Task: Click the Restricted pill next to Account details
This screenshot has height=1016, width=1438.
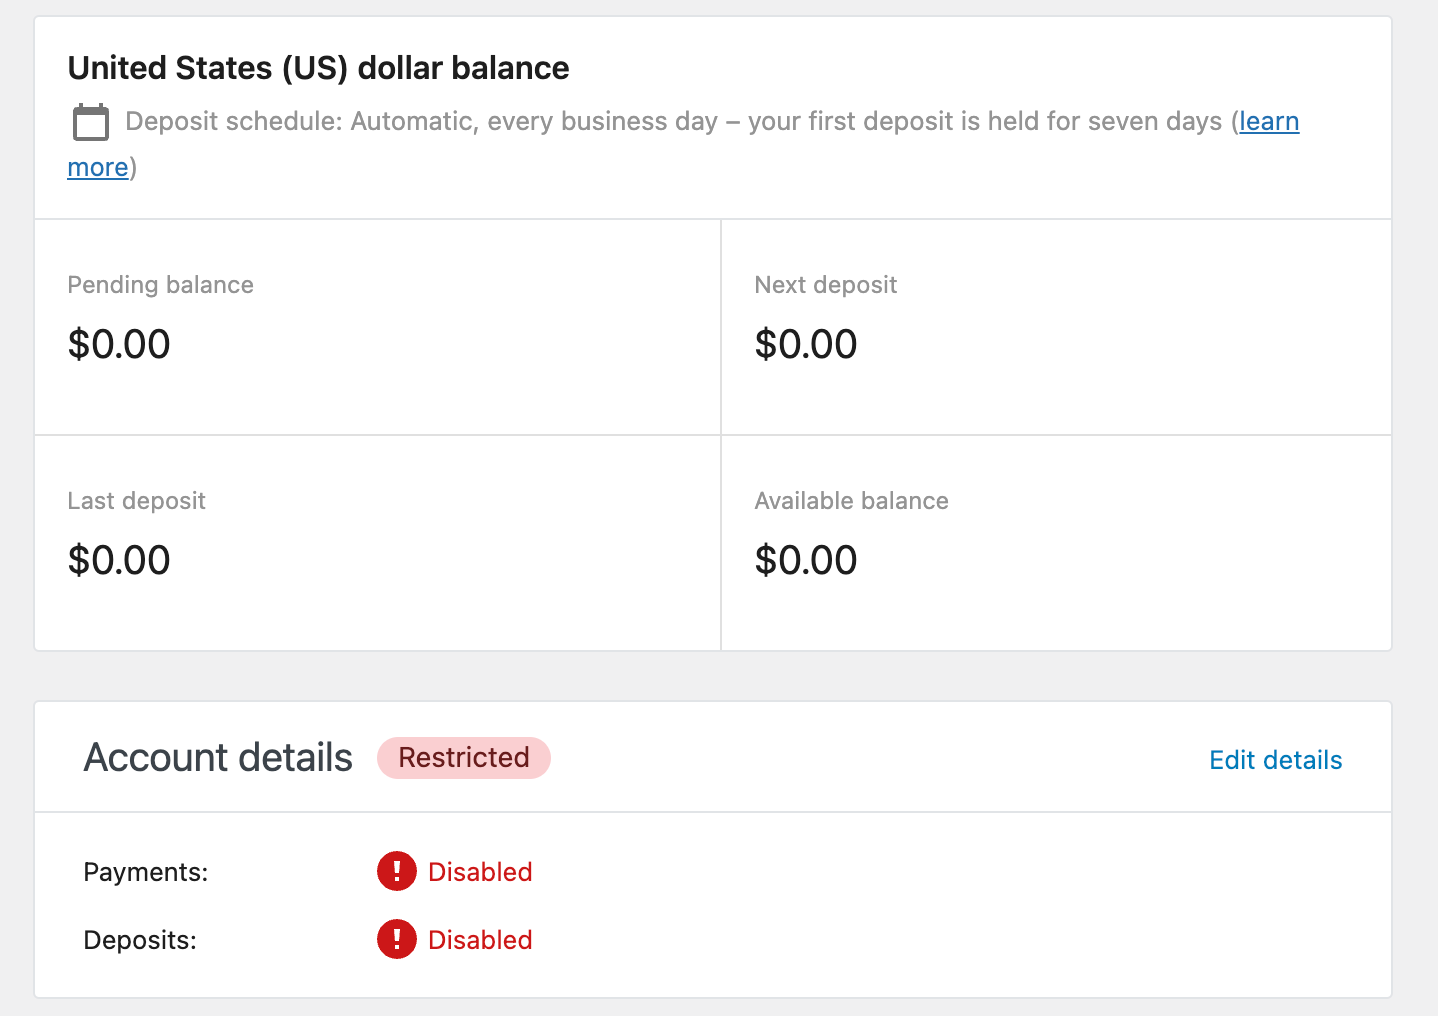Action: [463, 758]
